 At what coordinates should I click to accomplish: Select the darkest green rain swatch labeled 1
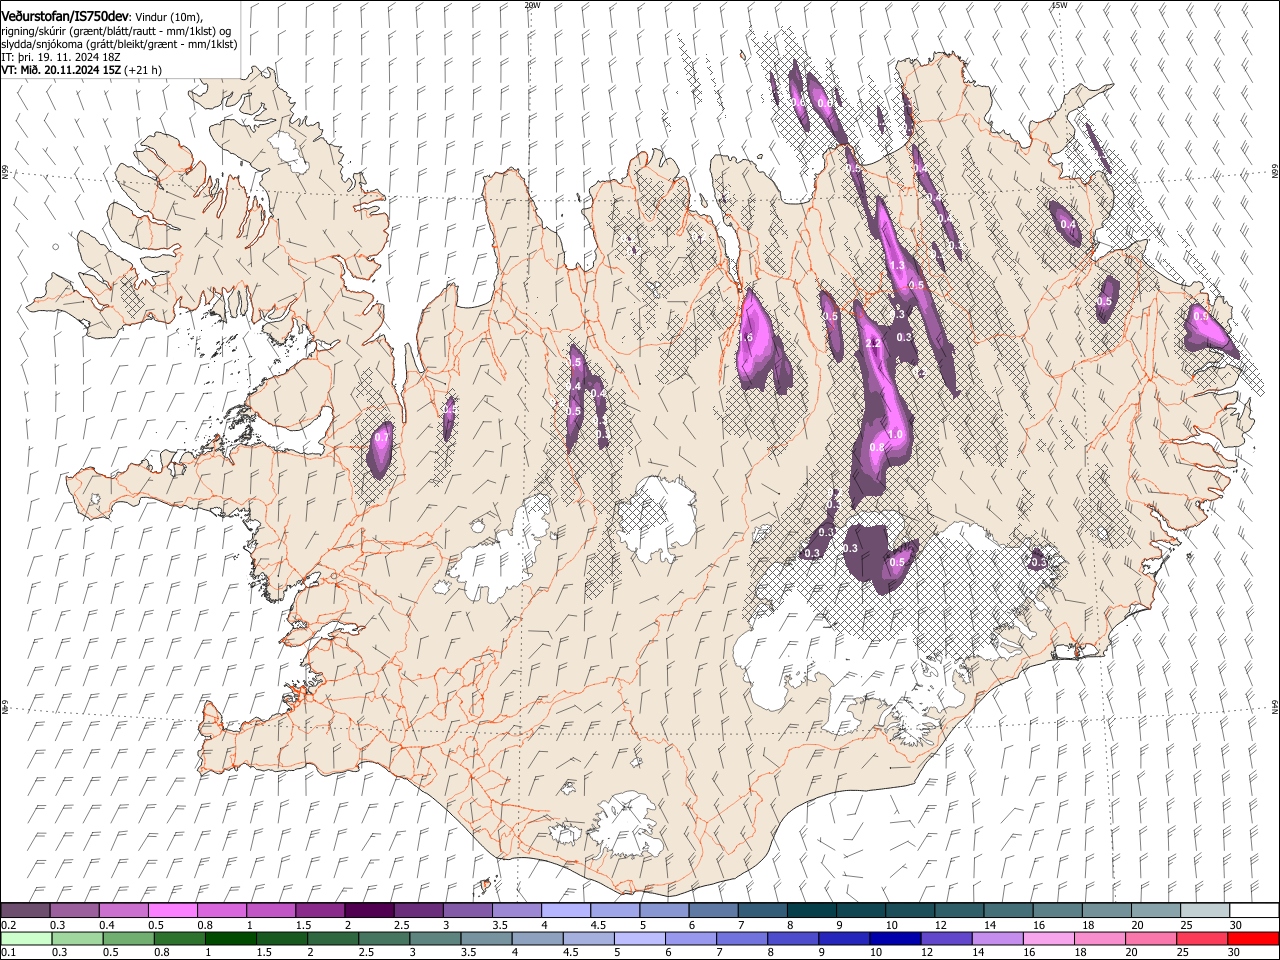231,938
